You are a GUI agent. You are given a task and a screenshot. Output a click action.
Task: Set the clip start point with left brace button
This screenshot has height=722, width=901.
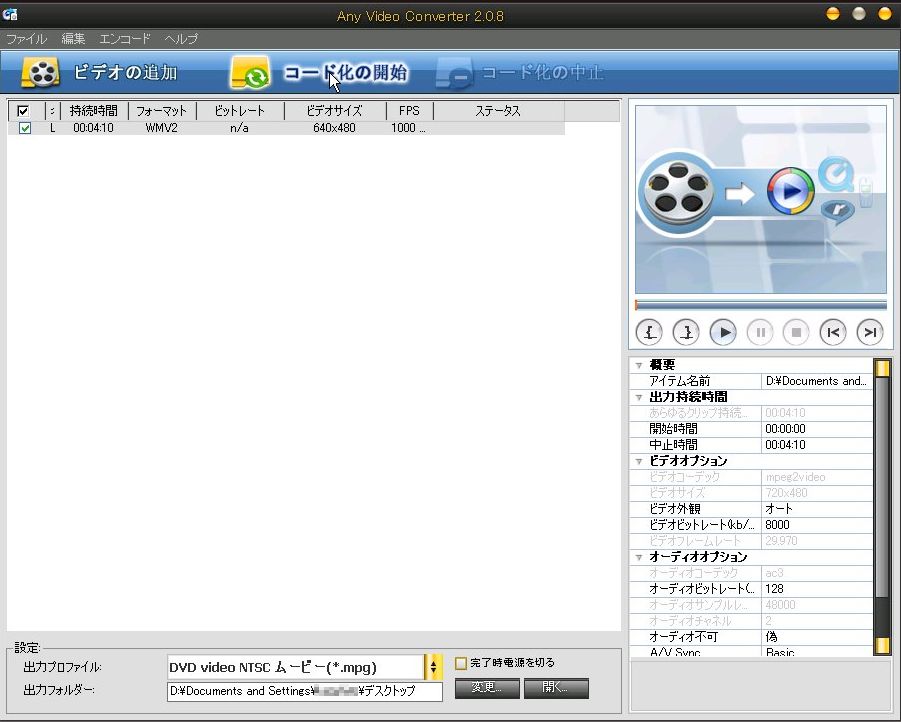(649, 332)
